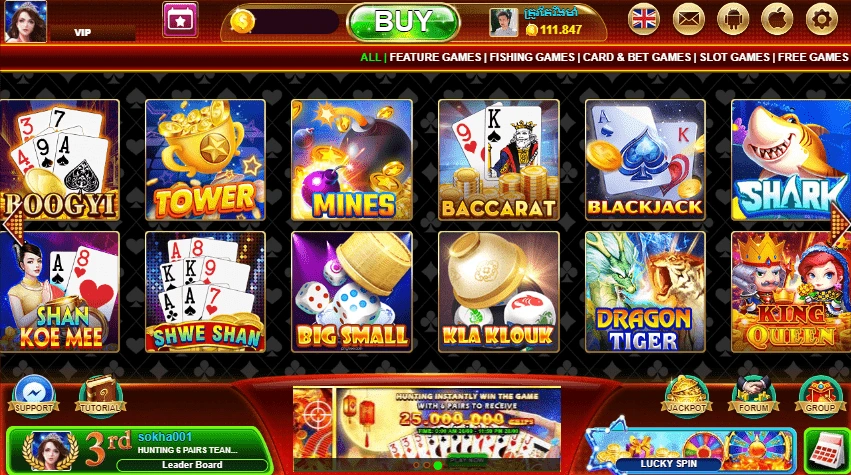Click the Apple download icon
This screenshot has width=851, height=475.
777,20
